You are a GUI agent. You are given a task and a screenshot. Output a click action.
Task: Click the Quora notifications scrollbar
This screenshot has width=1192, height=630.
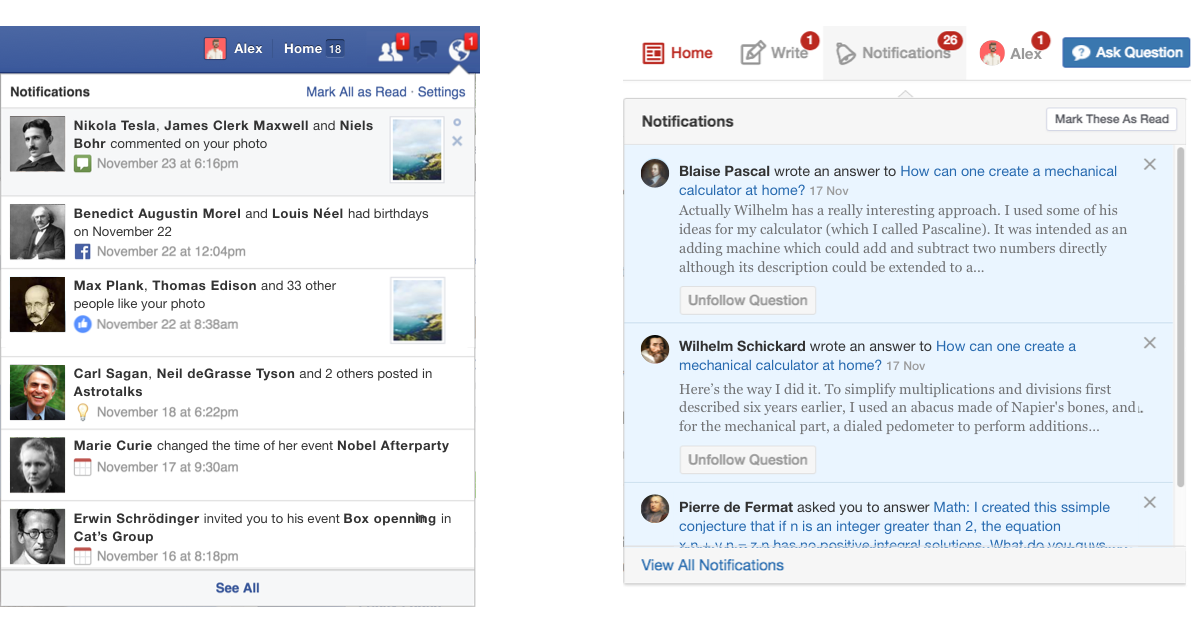tap(1181, 318)
